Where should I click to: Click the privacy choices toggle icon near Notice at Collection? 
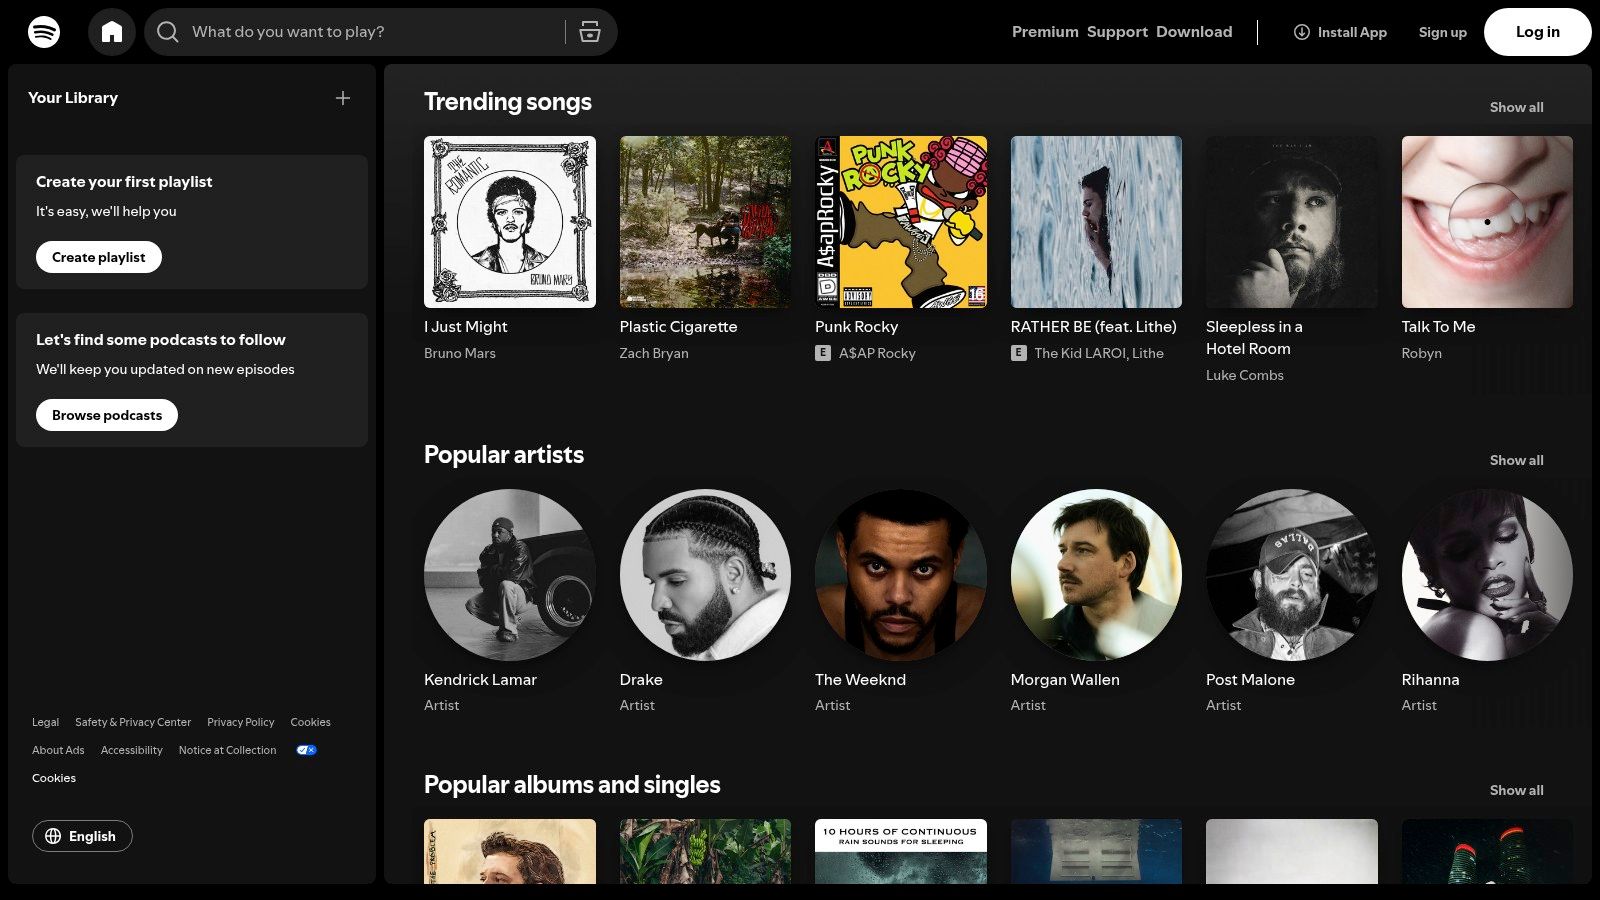coord(306,749)
